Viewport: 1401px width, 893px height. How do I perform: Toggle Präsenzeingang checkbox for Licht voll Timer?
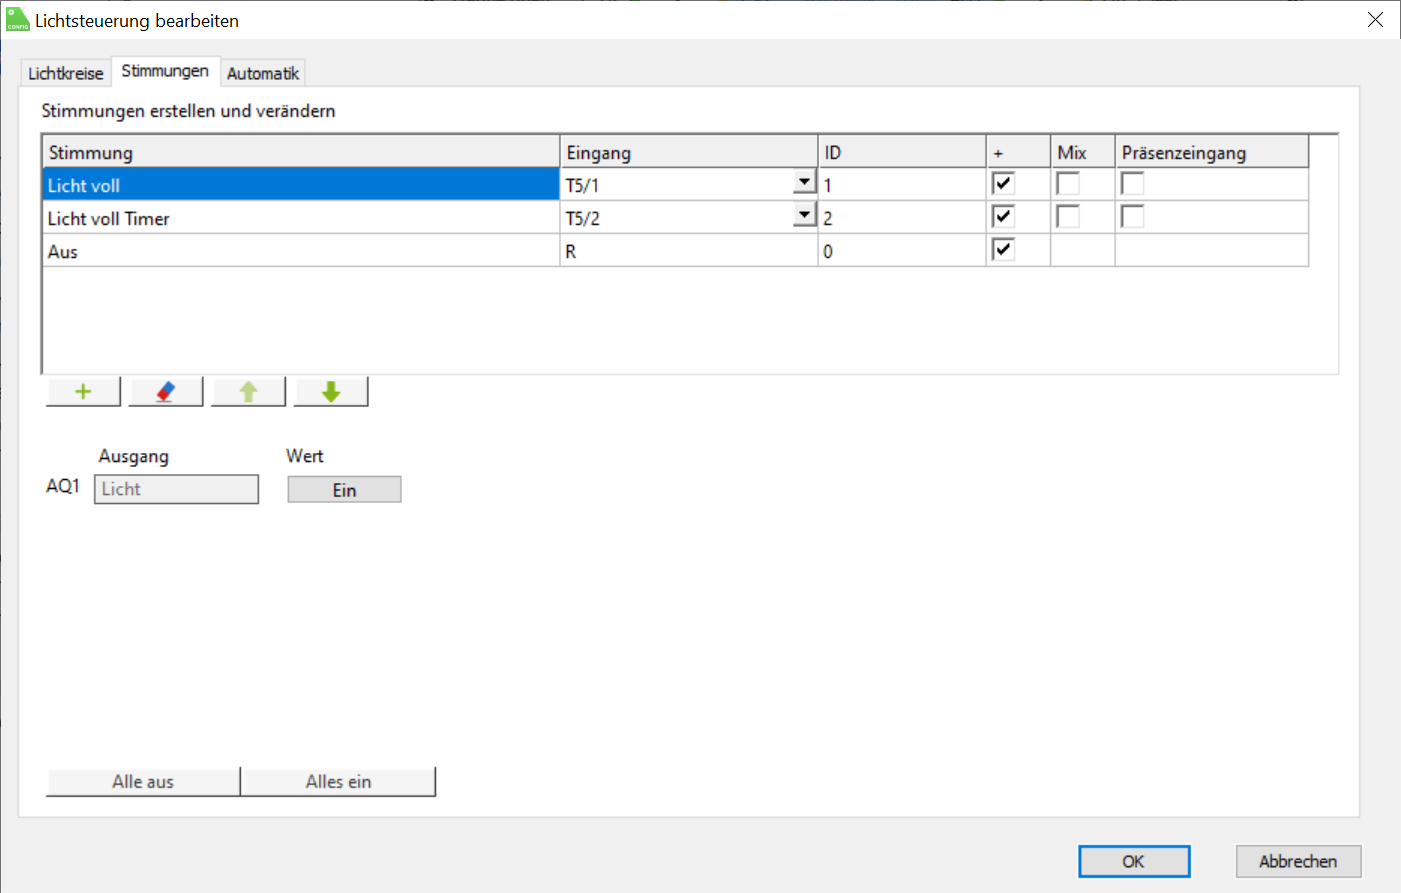(1132, 217)
